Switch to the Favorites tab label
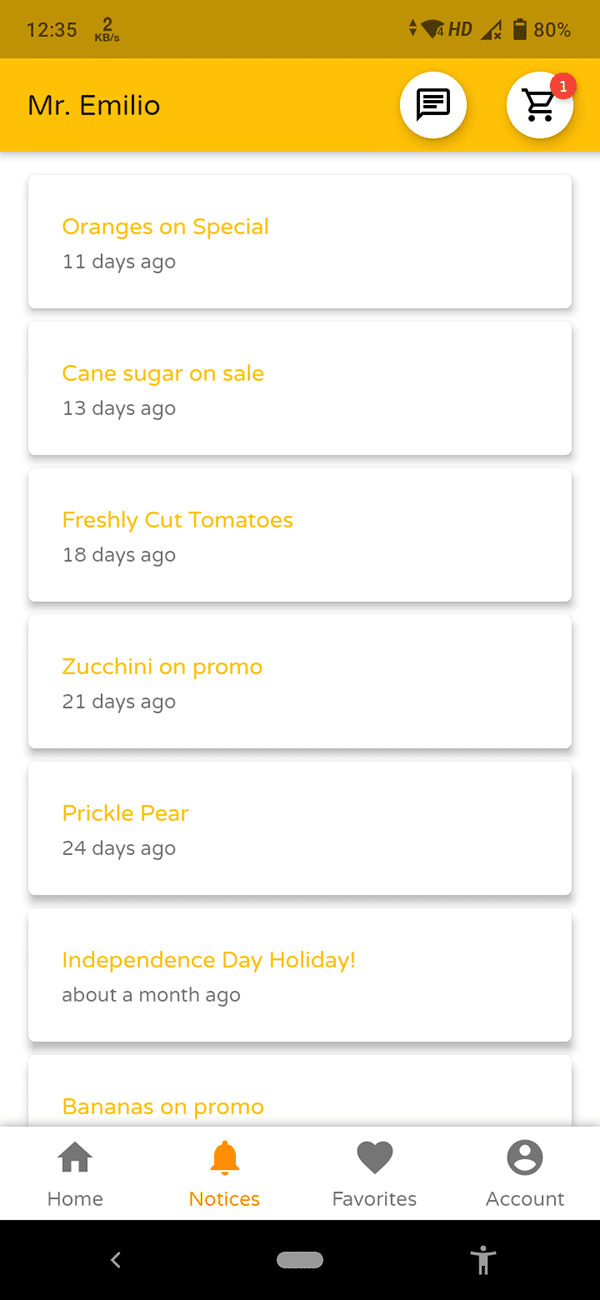This screenshot has height=1300, width=600. [375, 1199]
